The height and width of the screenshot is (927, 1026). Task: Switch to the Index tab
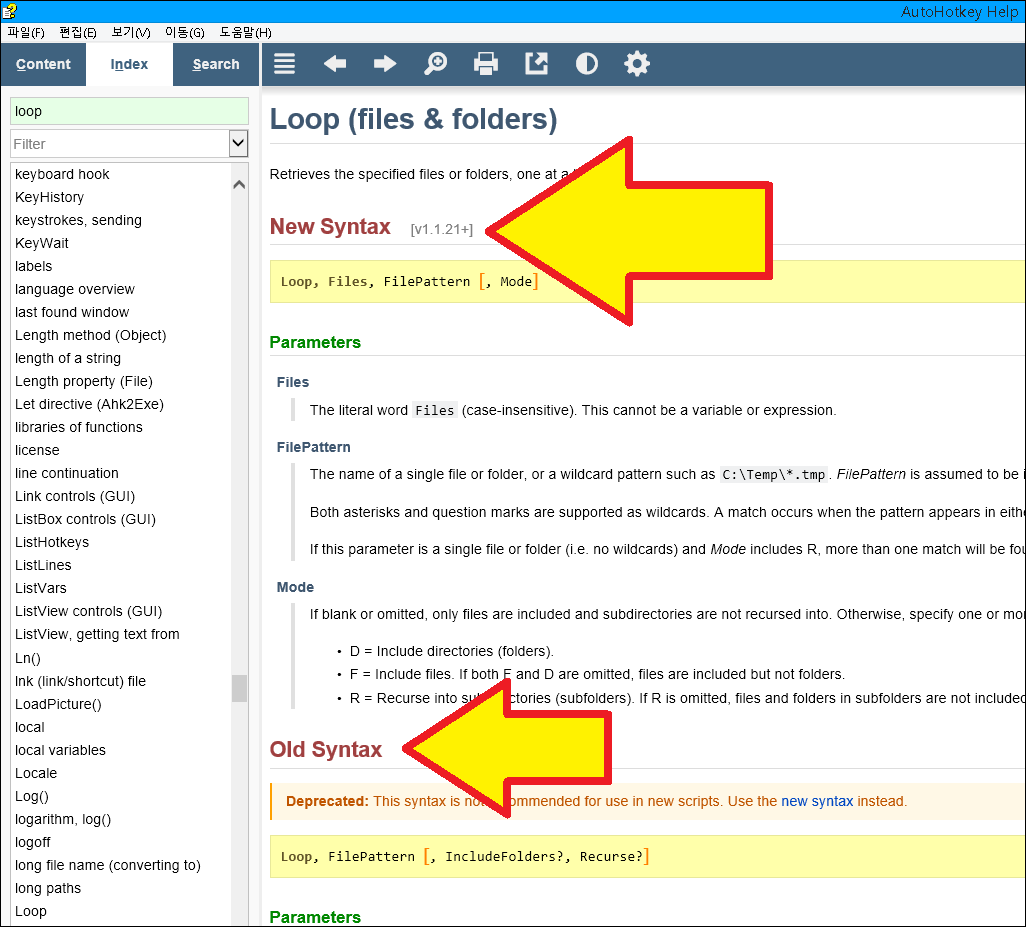pyautogui.click(x=129, y=64)
